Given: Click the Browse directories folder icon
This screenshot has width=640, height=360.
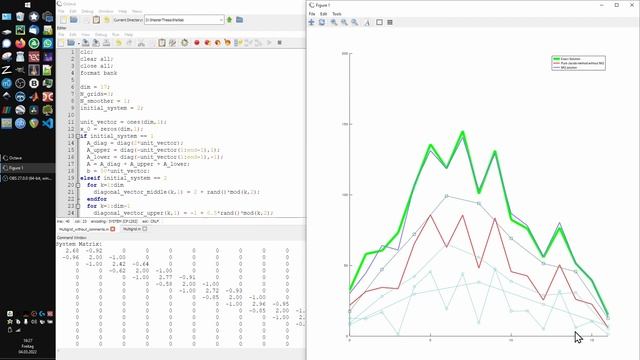Looking at the screenshot, I should pos(240,20).
